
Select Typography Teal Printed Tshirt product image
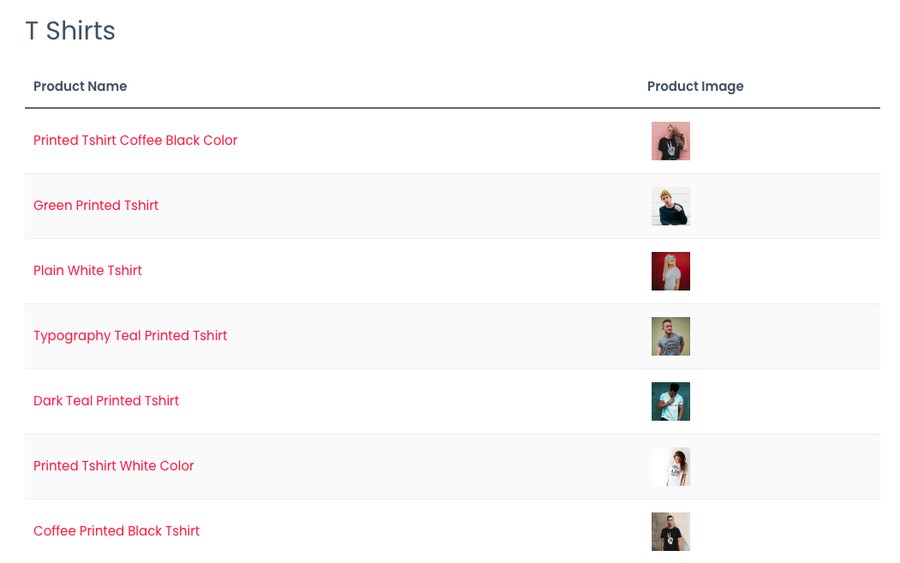pyautogui.click(x=670, y=336)
